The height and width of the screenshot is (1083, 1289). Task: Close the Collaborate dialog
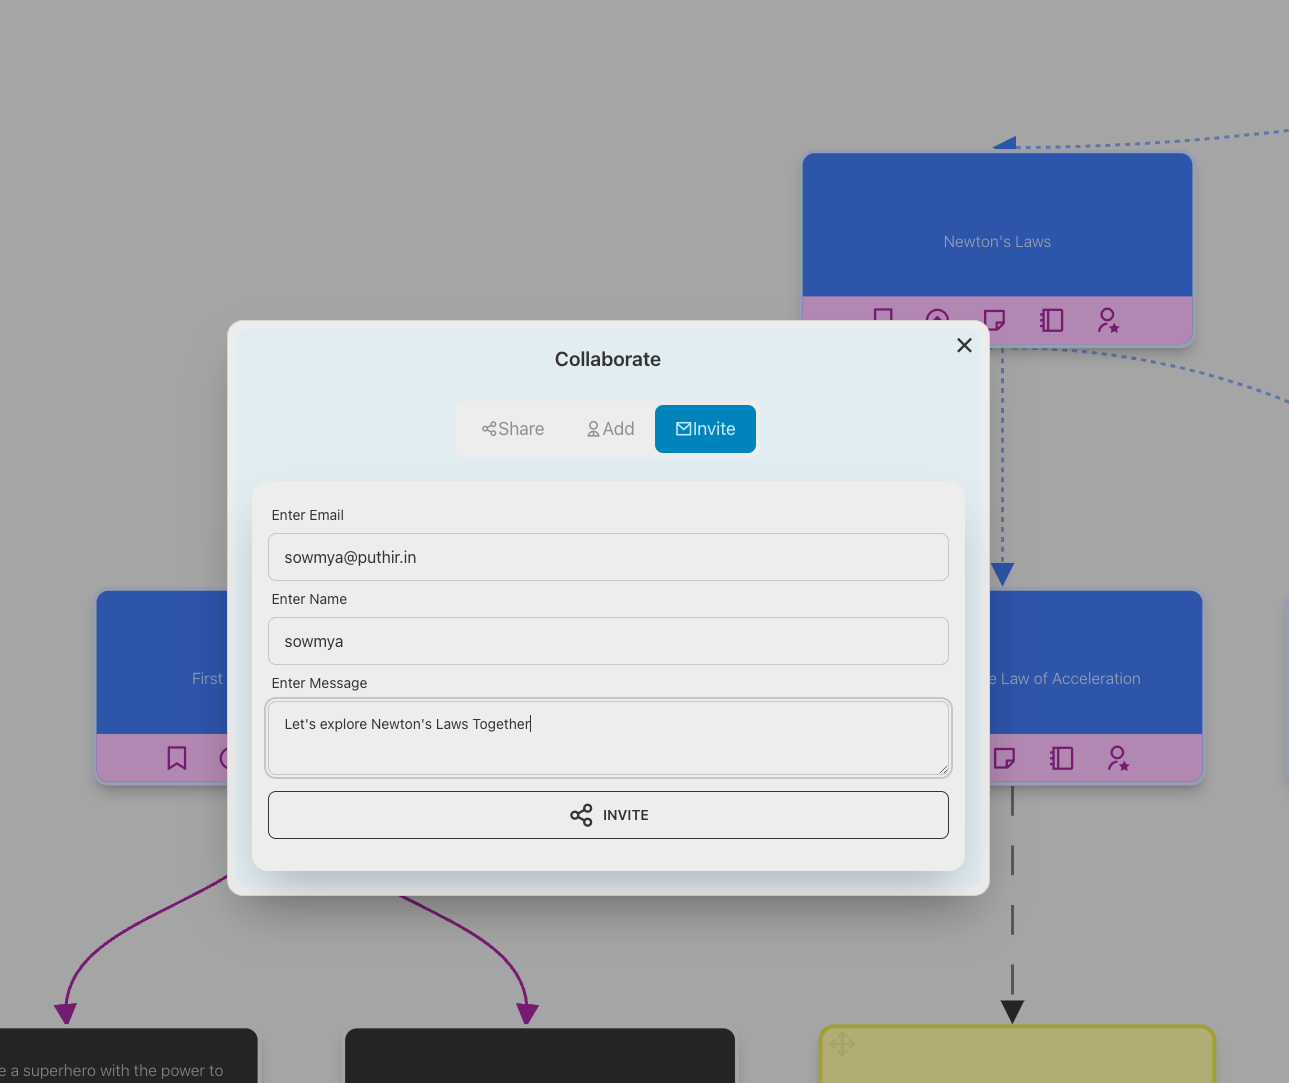click(x=964, y=345)
